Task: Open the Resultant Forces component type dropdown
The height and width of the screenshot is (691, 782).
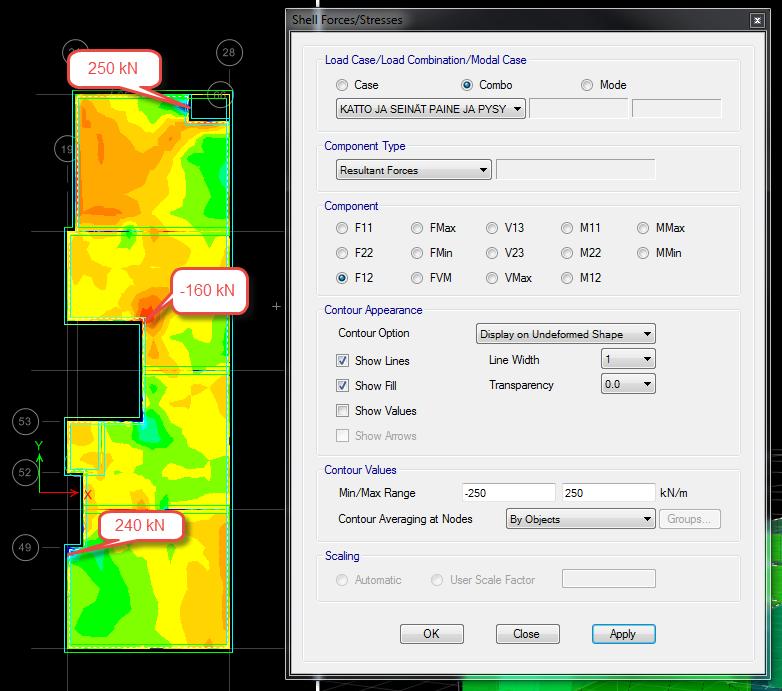Action: (x=413, y=170)
